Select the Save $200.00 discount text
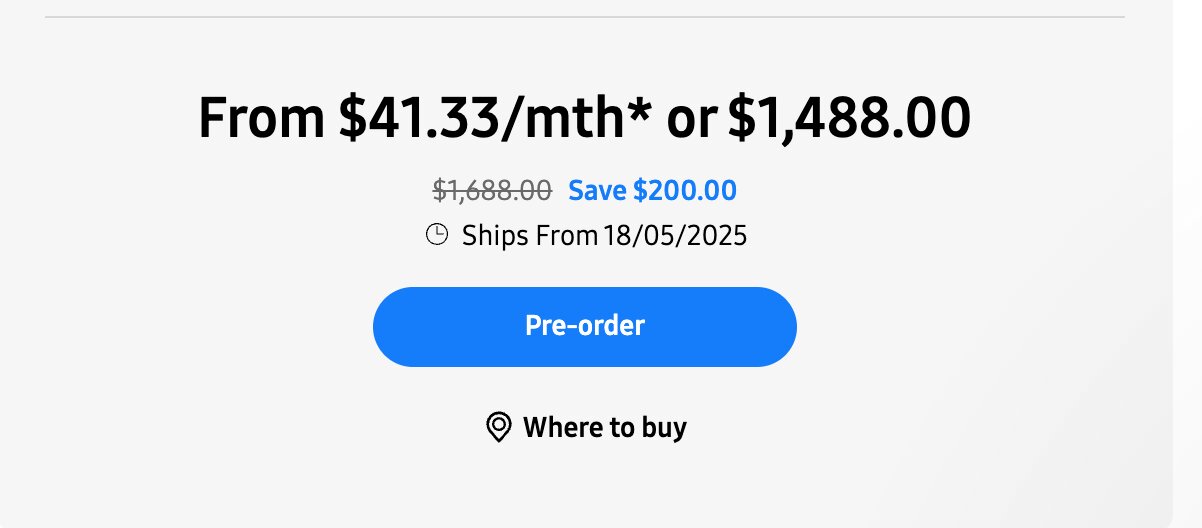Screen dimensions: 1202x528 [x=653, y=190]
